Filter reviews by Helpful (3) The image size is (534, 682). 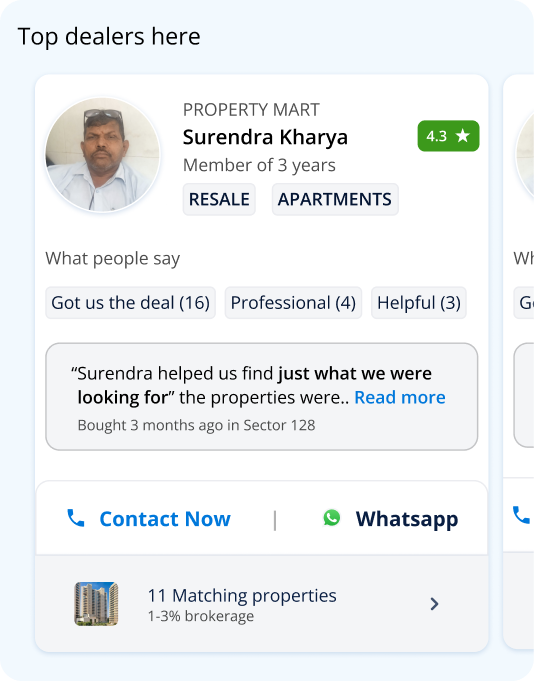pos(419,303)
